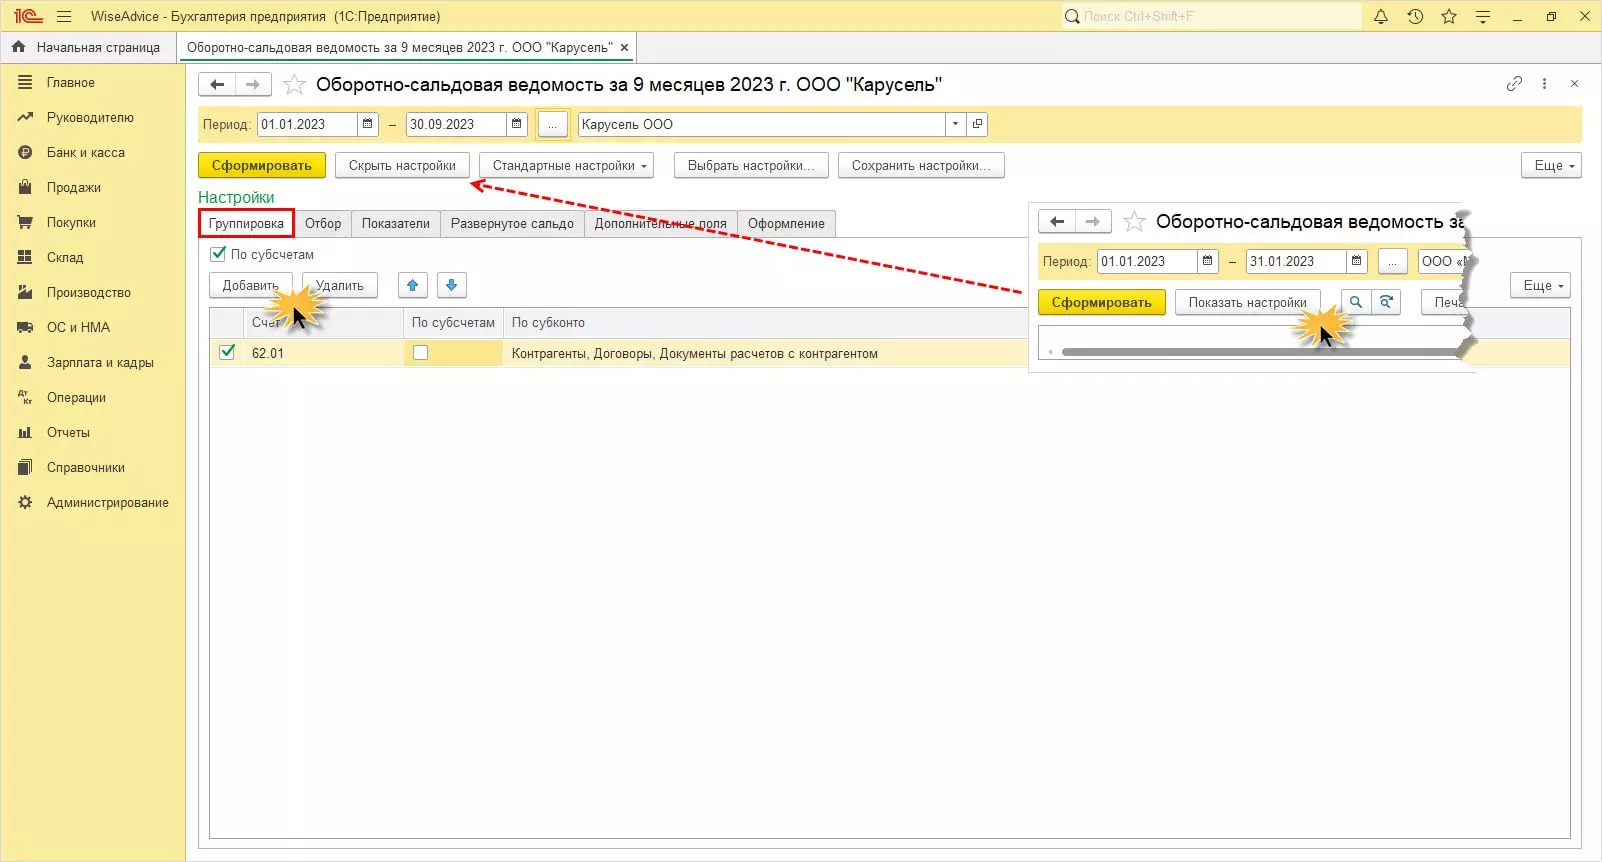
Task: Open favorites star in the title bar
Action: coord(1449,16)
